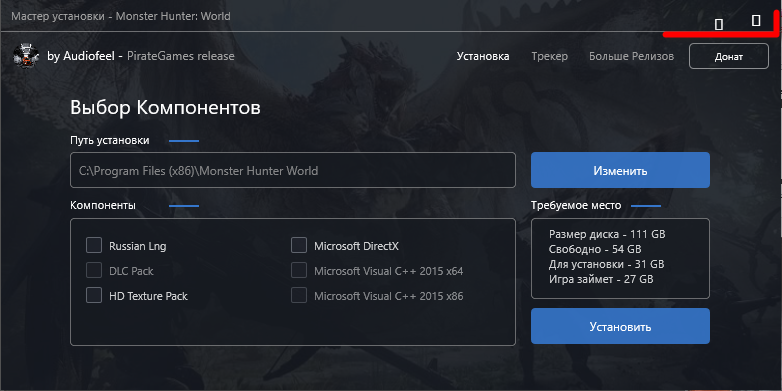Enable the Microsoft DirectX component
This screenshot has height=391, width=782.
point(299,245)
